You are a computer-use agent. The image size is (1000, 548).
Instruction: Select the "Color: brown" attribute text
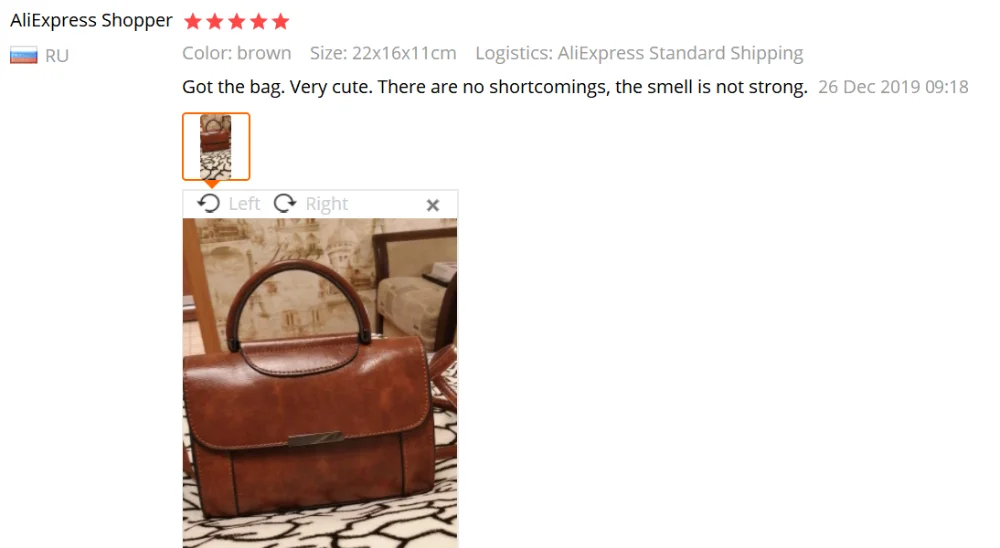(237, 53)
